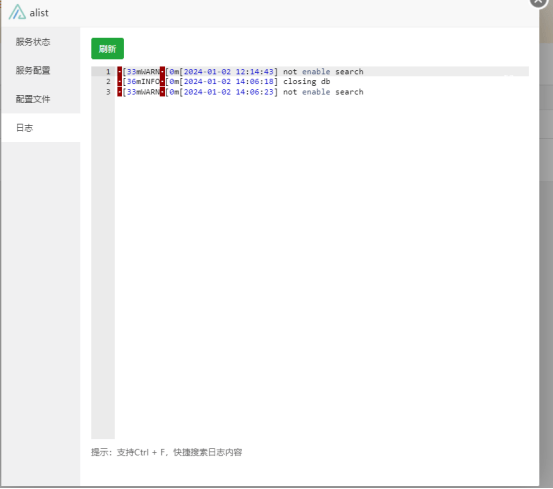Image resolution: width=553 pixels, height=489 pixels.
Task: Click the 14:06:23 timestamp in log
Action: [x=254, y=92]
